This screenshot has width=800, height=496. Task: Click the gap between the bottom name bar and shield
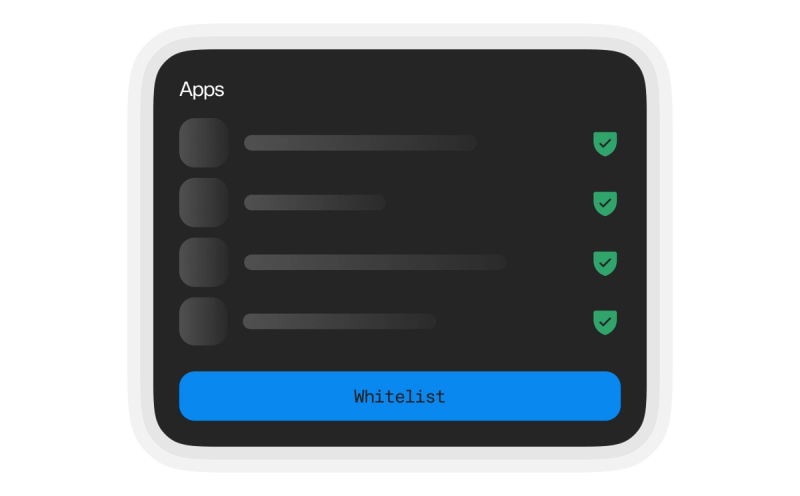pyautogui.click(x=514, y=322)
